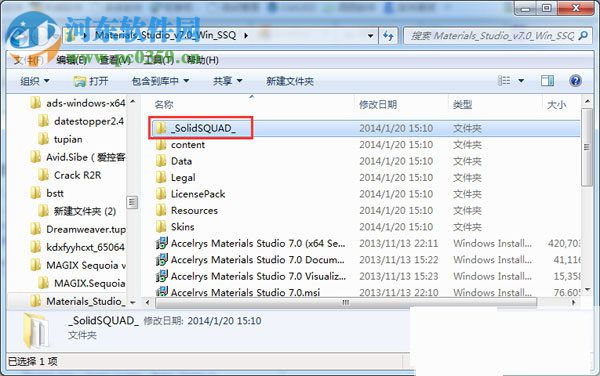The width and height of the screenshot is (600, 376).
Task: Click scroll-down arrow of file list
Action: point(587,291)
